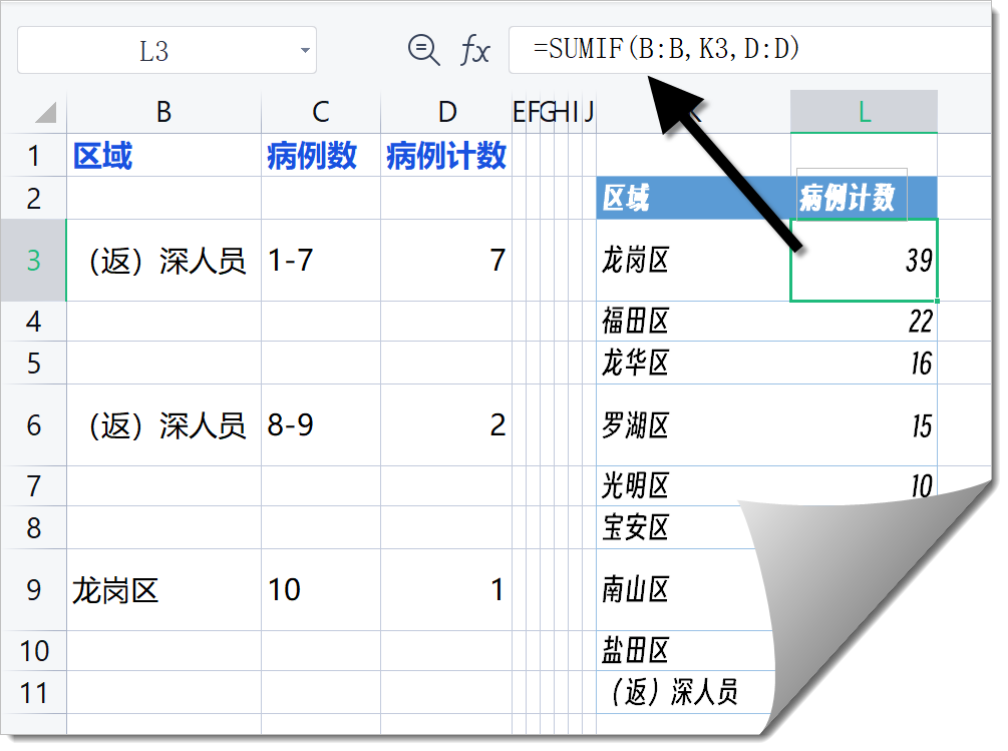Click the Name Box showing L3

(x=166, y=50)
